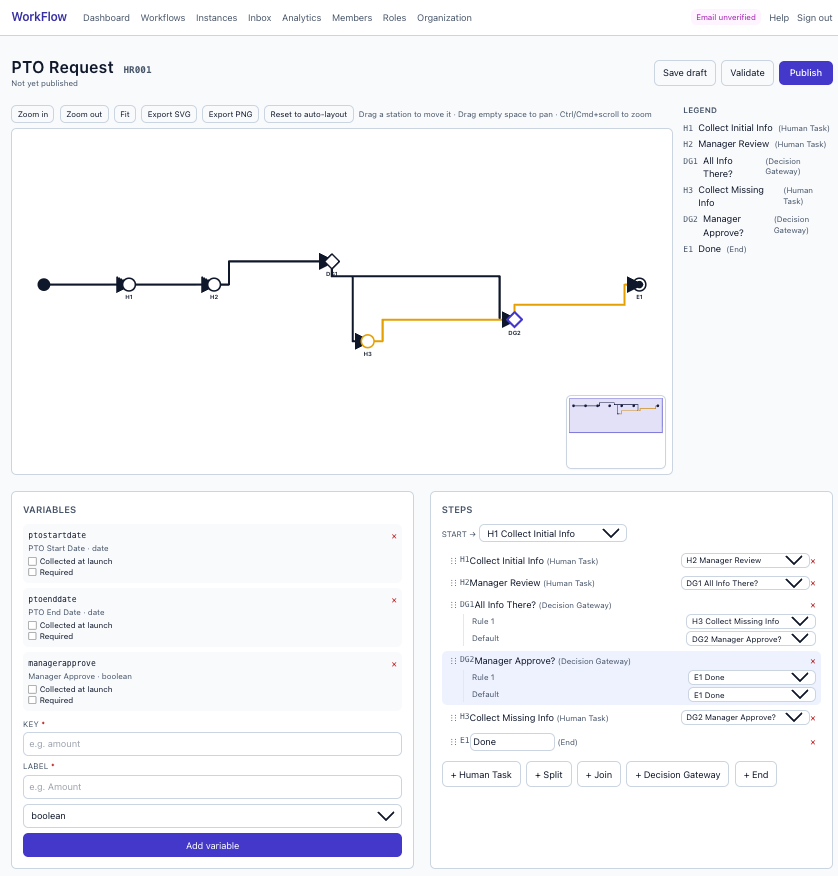Select the E1 end node on canvas

tap(640, 285)
